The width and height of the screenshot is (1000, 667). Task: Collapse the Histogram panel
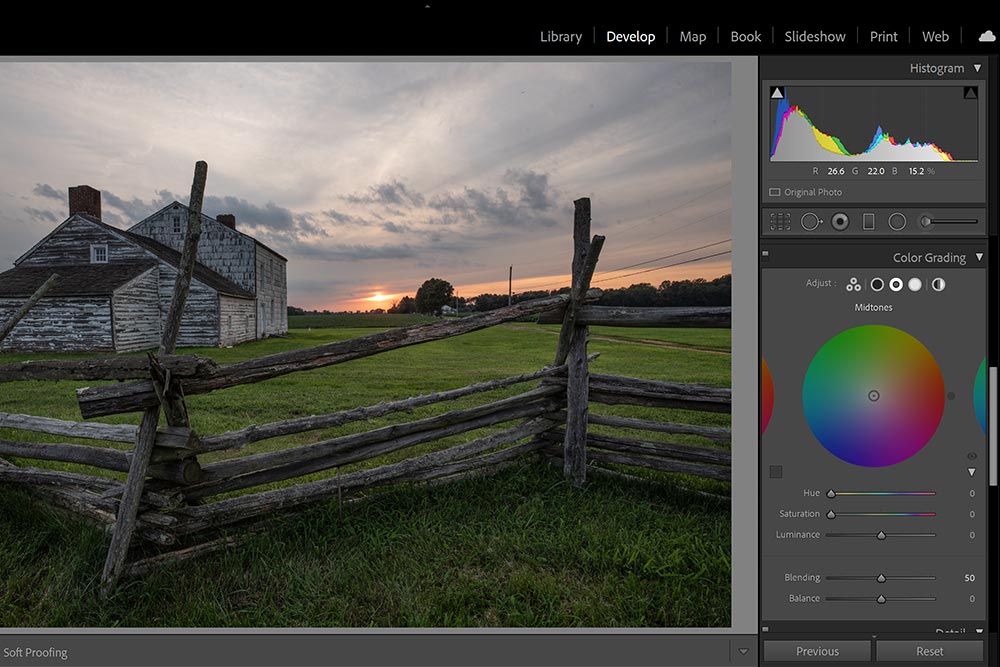tap(977, 68)
